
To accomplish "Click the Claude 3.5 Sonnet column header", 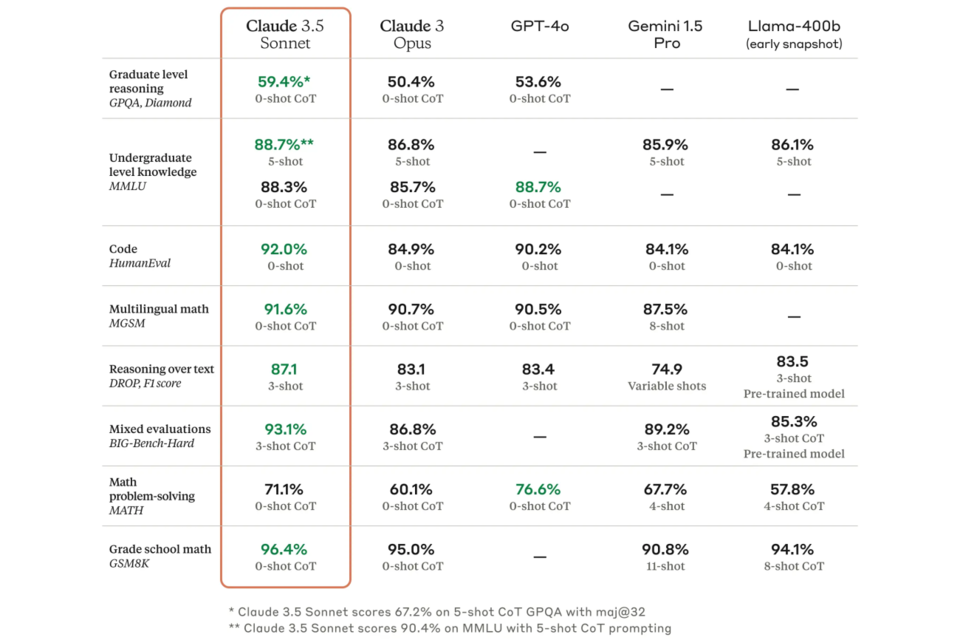I will tap(285, 34).
